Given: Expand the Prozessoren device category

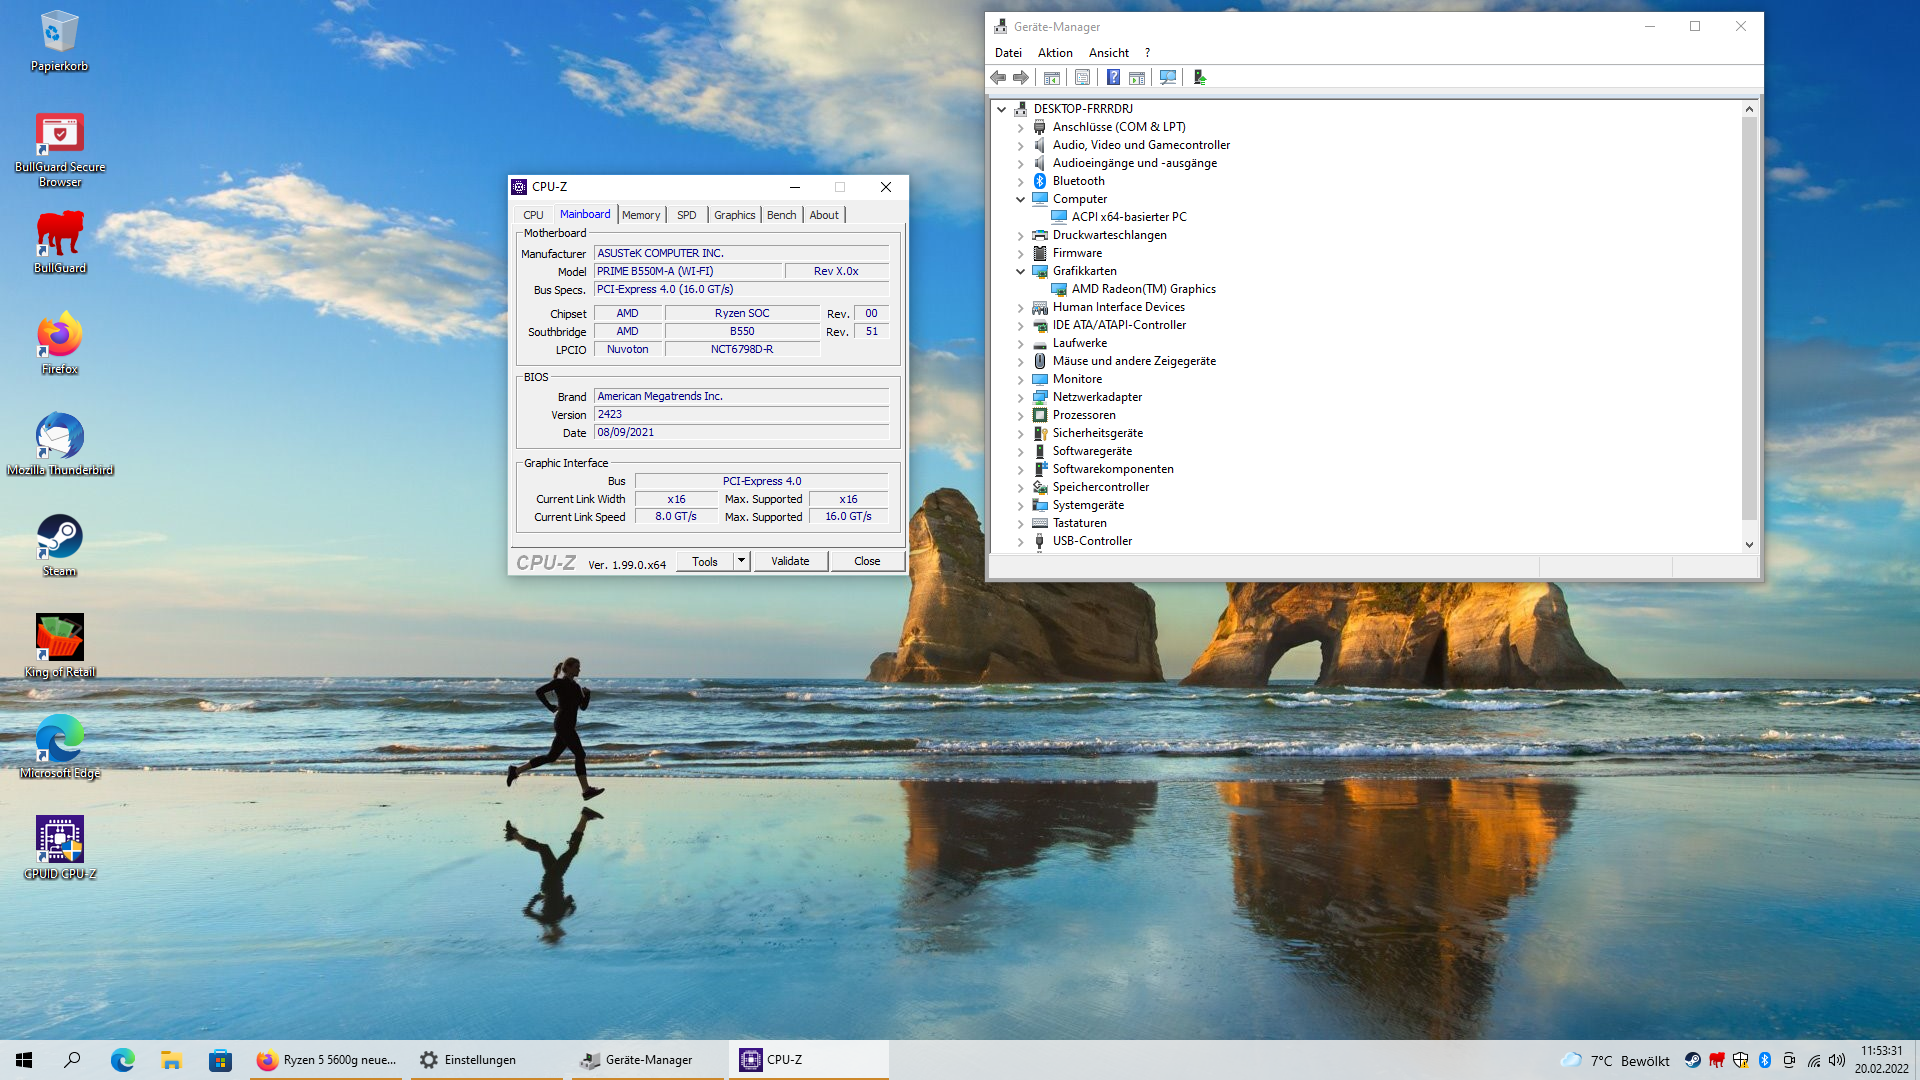Looking at the screenshot, I should pyautogui.click(x=1020, y=415).
